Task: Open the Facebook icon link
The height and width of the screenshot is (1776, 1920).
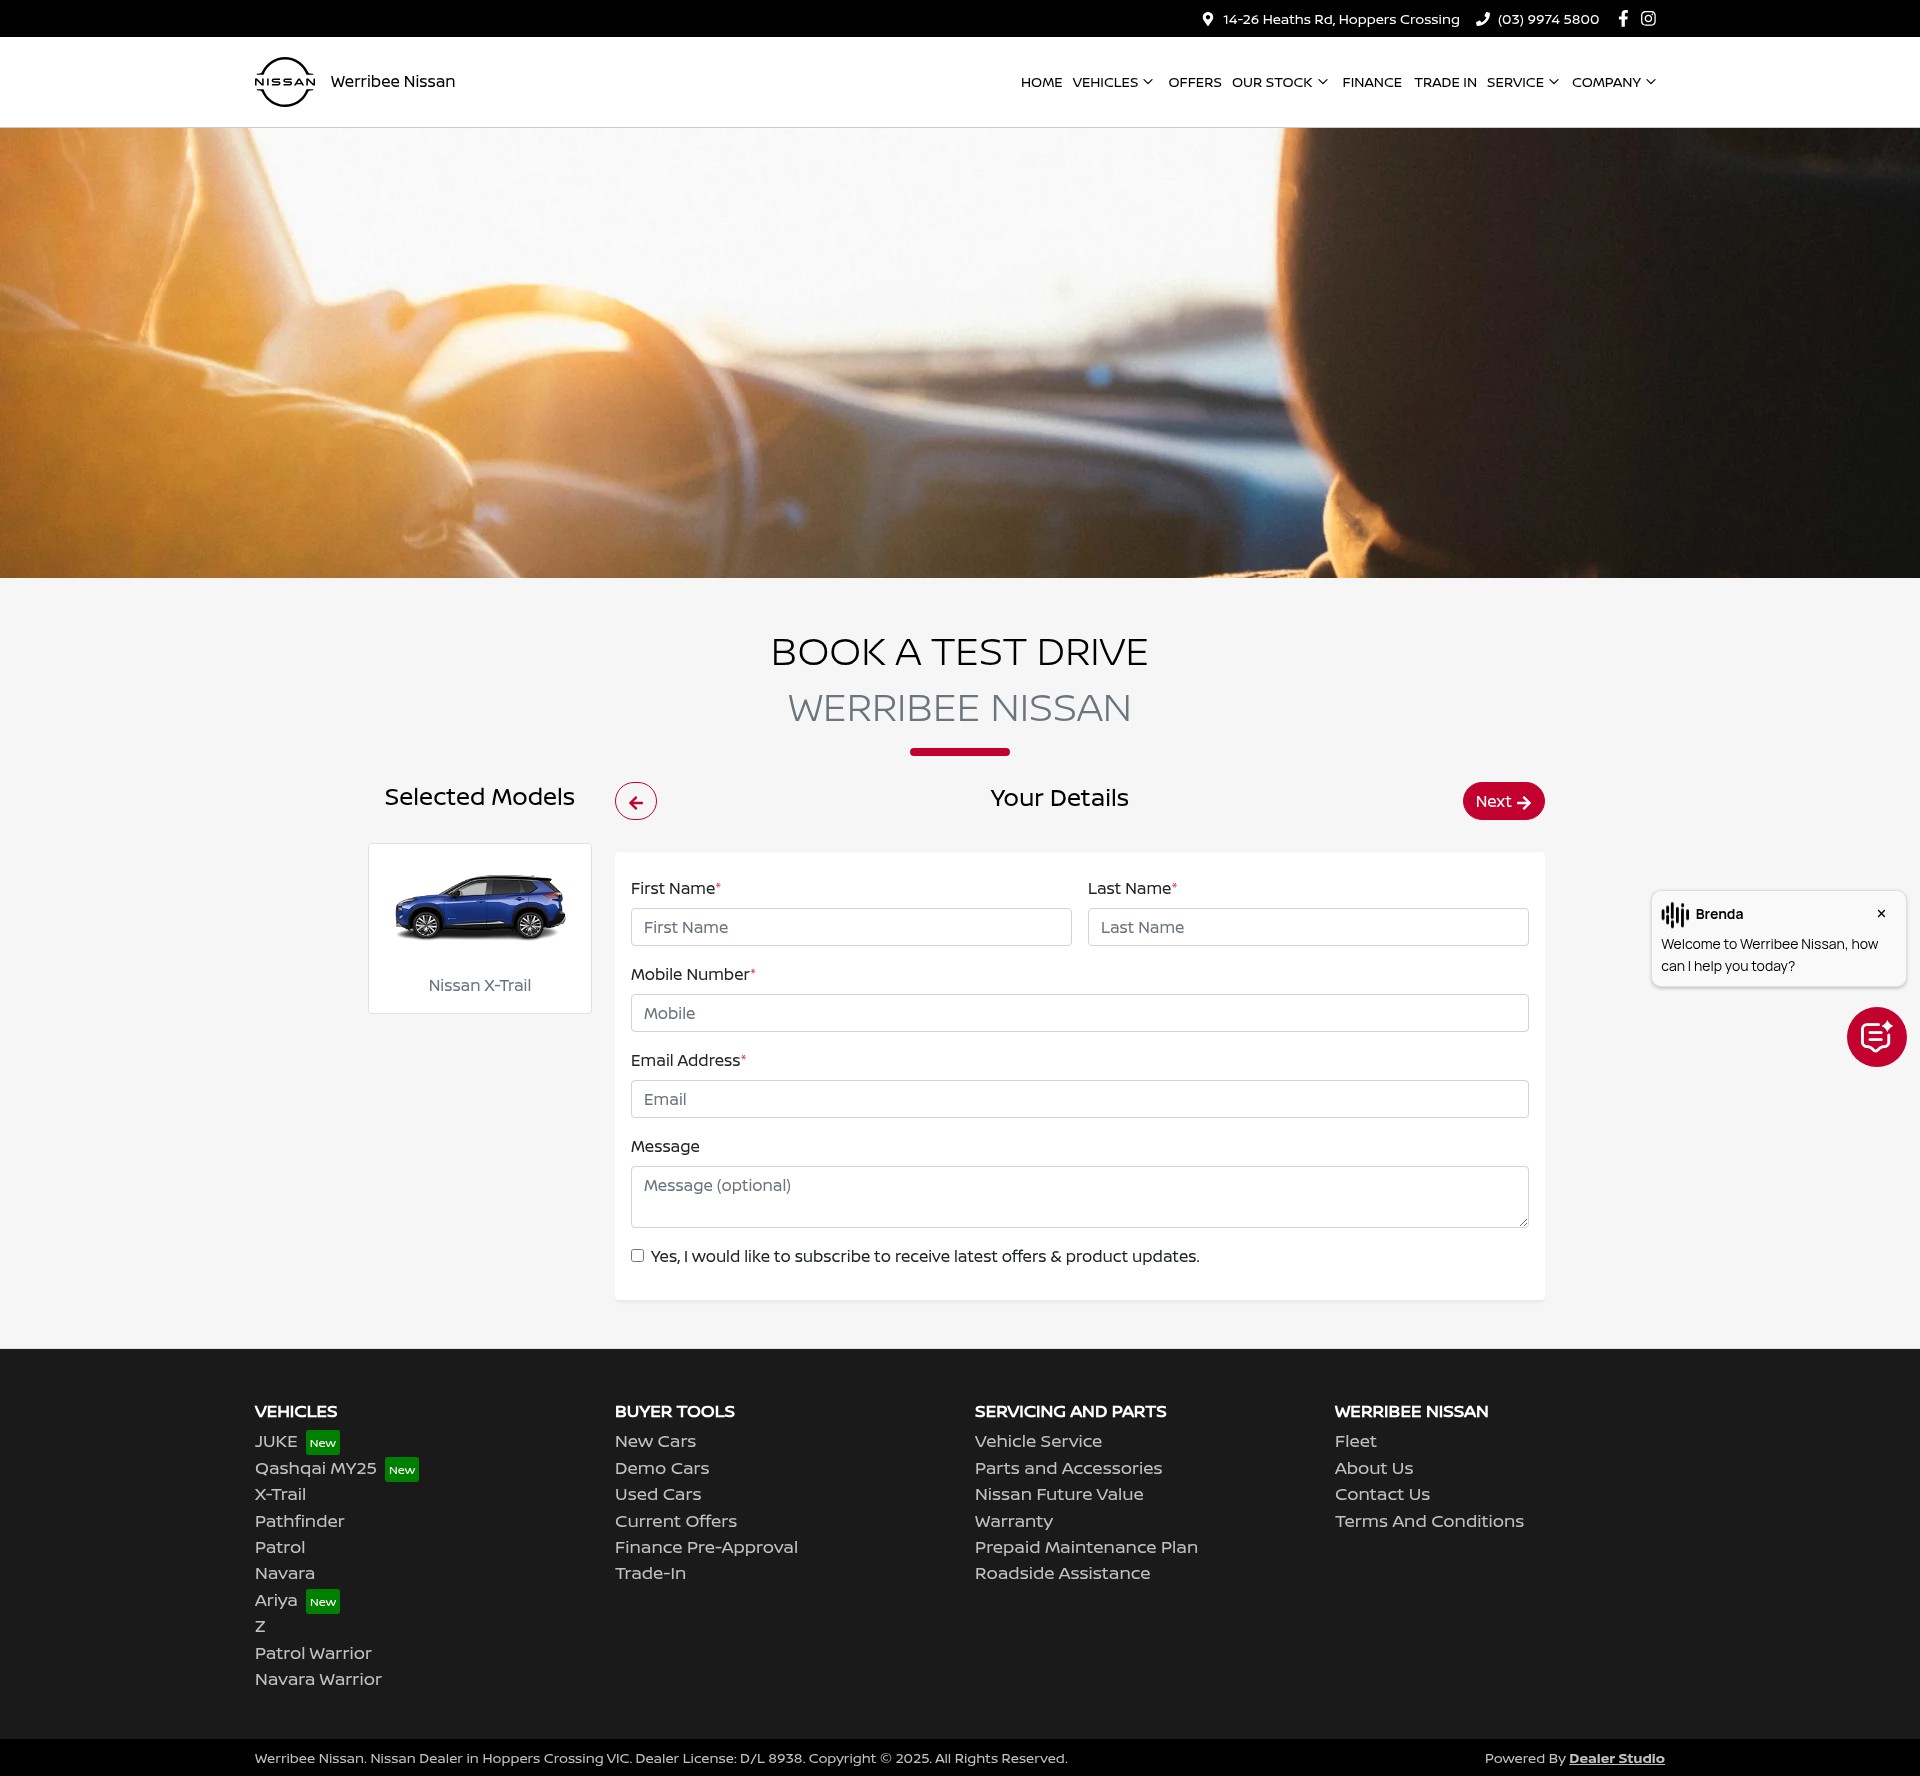Action: (1623, 19)
